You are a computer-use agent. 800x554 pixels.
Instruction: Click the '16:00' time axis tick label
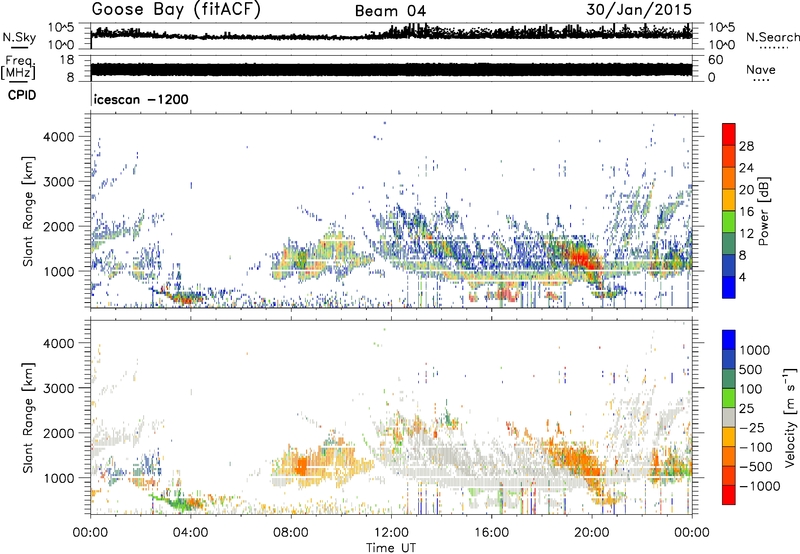click(x=491, y=533)
